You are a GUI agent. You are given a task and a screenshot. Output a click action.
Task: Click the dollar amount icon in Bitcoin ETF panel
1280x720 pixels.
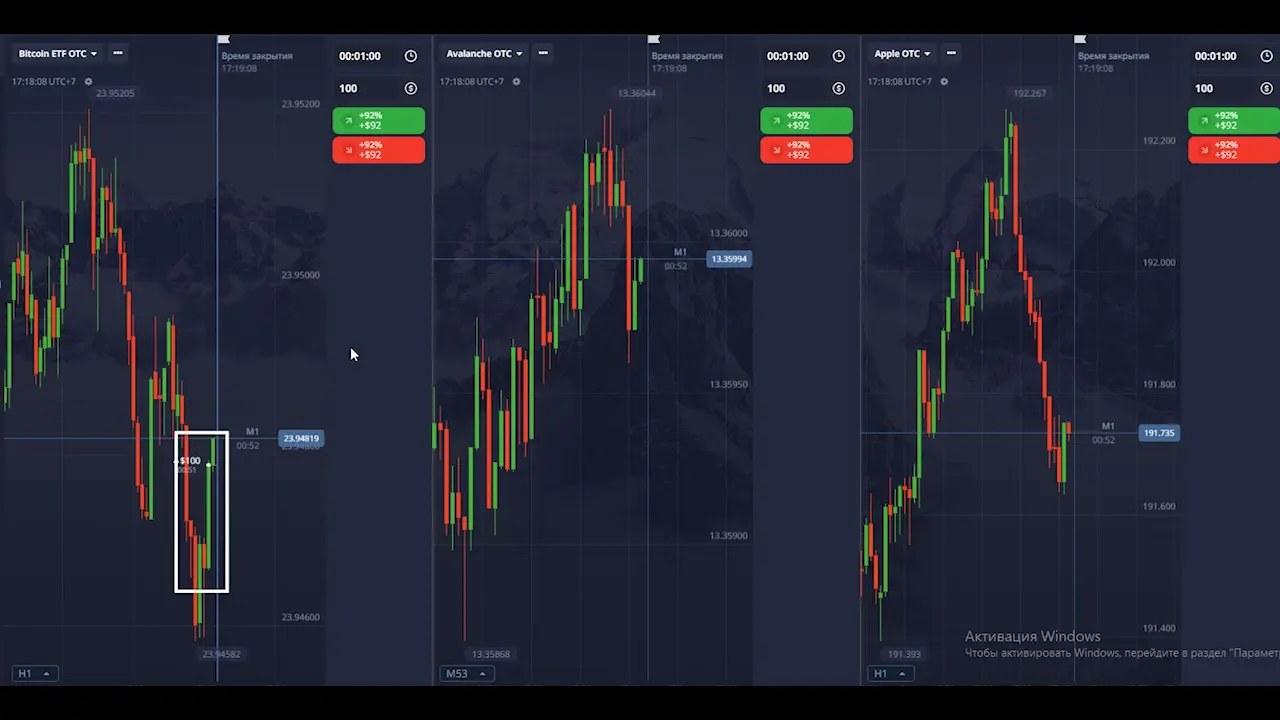click(411, 89)
